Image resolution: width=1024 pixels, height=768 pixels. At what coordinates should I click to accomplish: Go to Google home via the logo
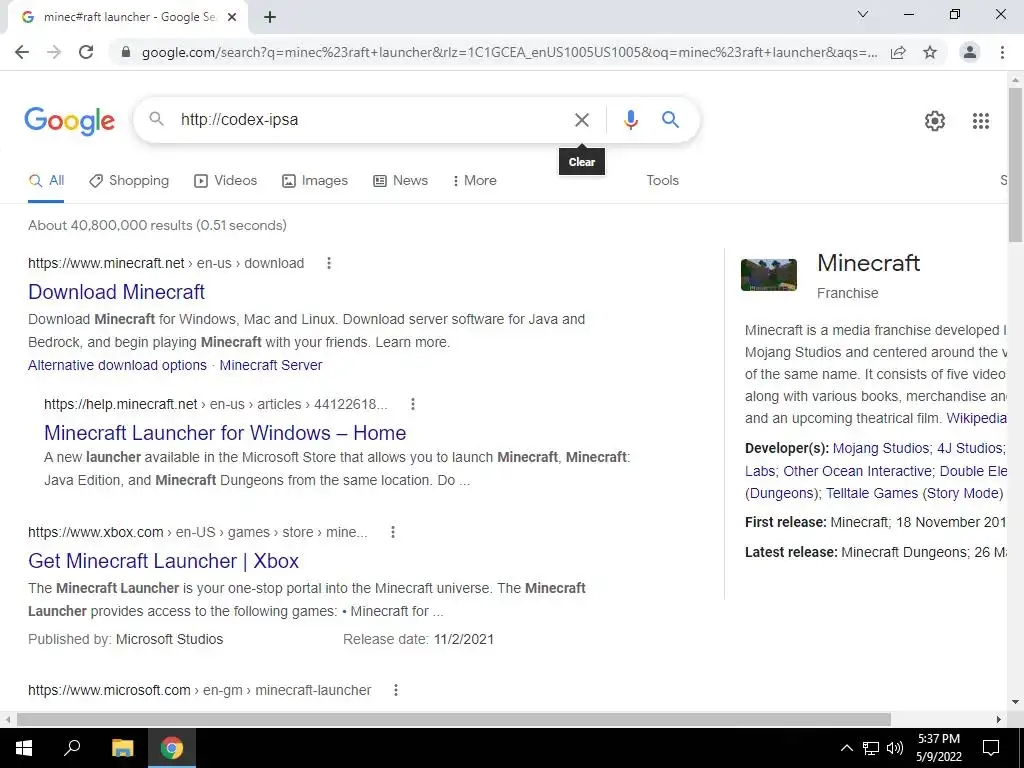pos(69,121)
